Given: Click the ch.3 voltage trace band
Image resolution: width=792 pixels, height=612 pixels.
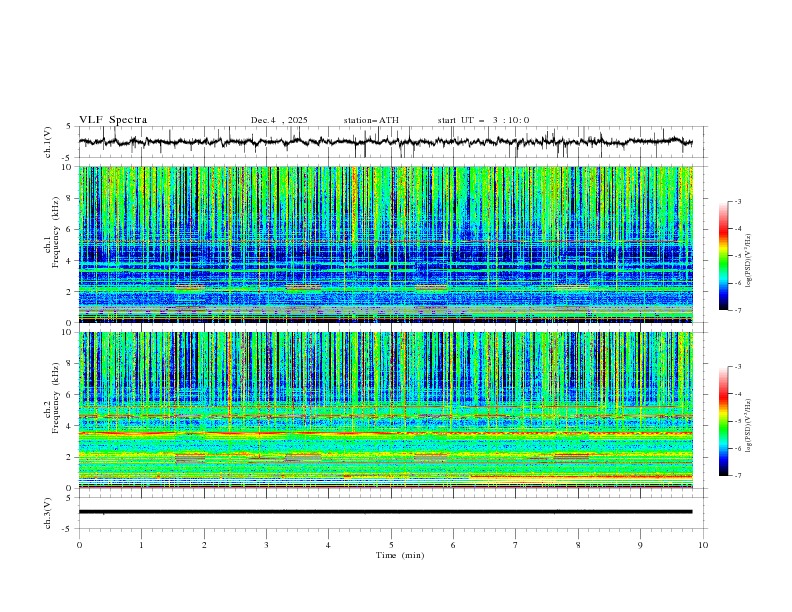Looking at the screenshot, I should (x=385, y=512).
